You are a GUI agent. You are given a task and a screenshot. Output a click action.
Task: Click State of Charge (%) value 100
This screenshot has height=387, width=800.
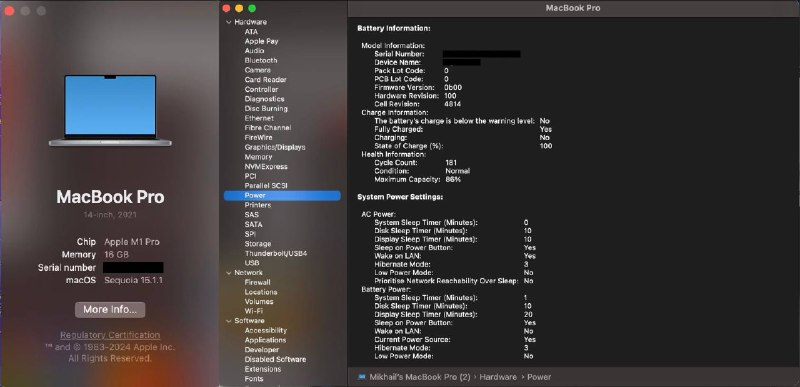point(546,146)
